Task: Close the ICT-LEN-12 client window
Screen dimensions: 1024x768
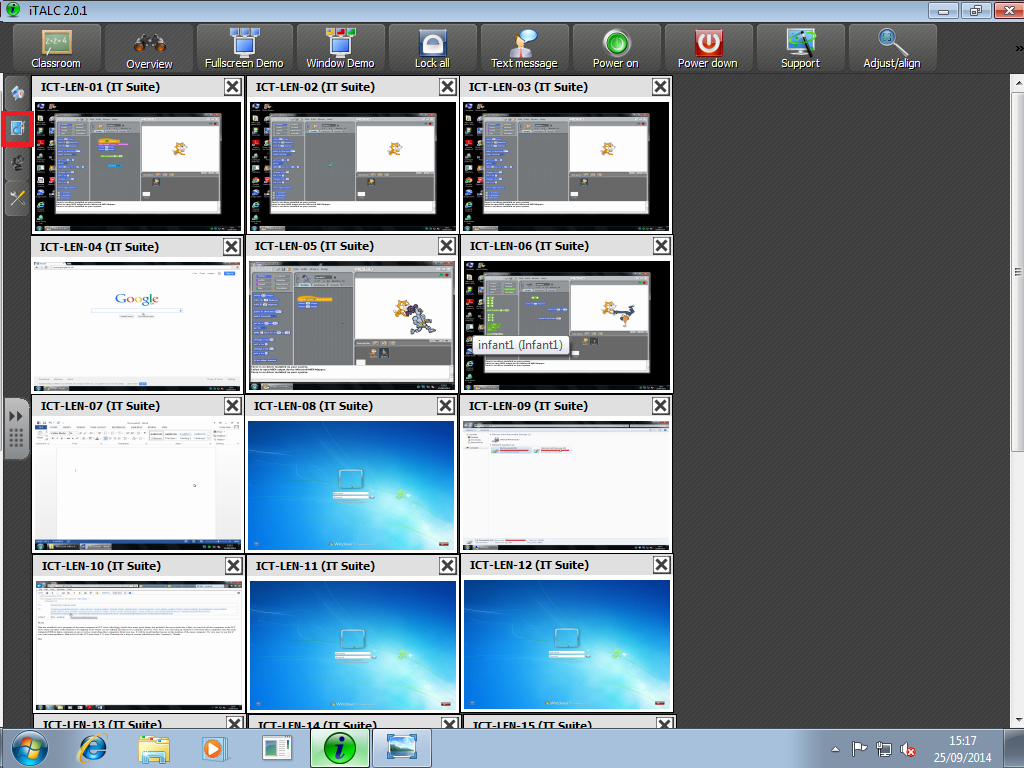Action: click(x=662, y=565)
